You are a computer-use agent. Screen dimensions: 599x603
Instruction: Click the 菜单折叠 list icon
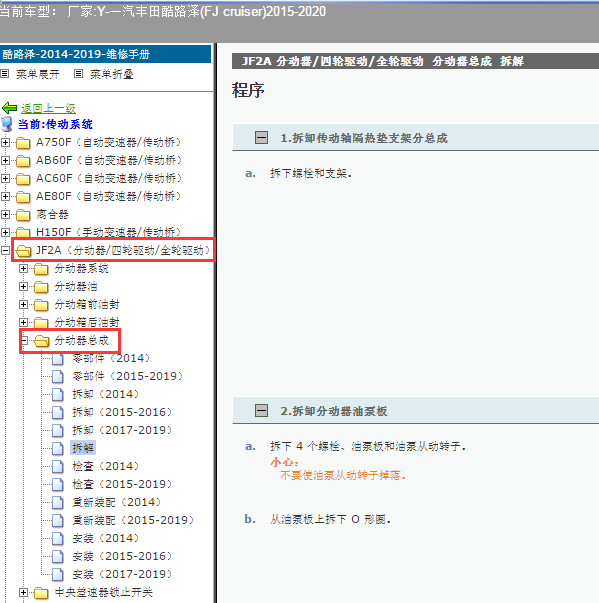coord(78,73)
